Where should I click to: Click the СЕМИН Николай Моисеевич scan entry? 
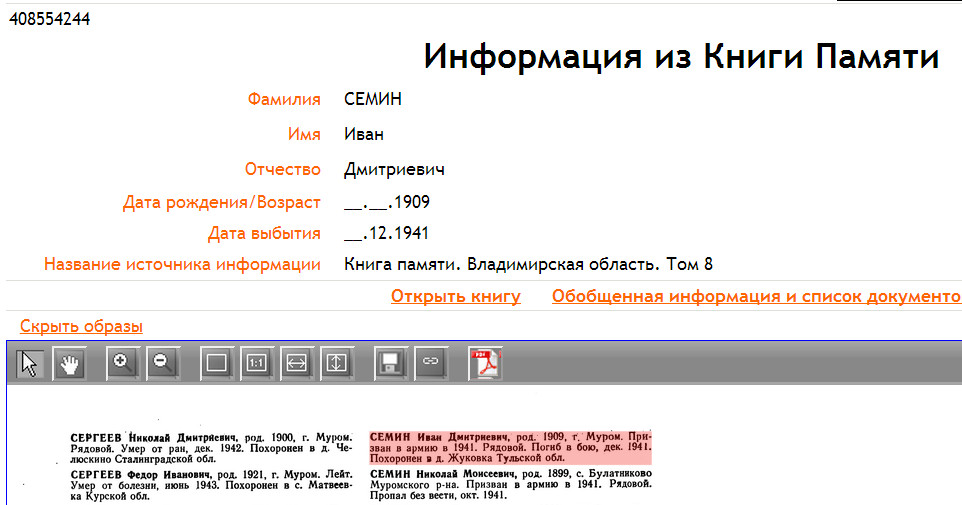[x=511, y=484]
